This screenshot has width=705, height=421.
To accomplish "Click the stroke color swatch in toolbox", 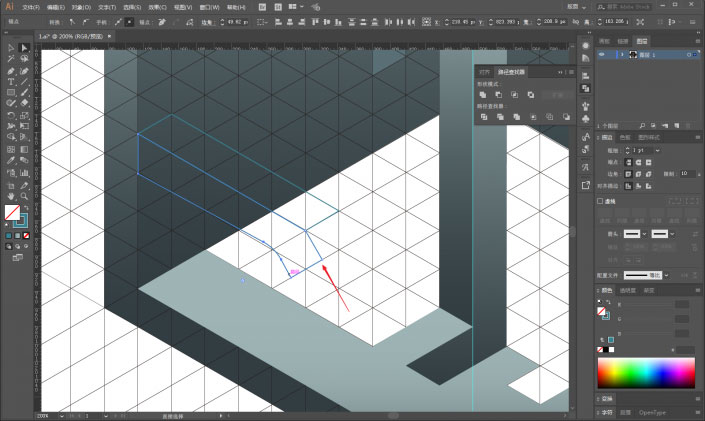I will [x=22, y=221].
